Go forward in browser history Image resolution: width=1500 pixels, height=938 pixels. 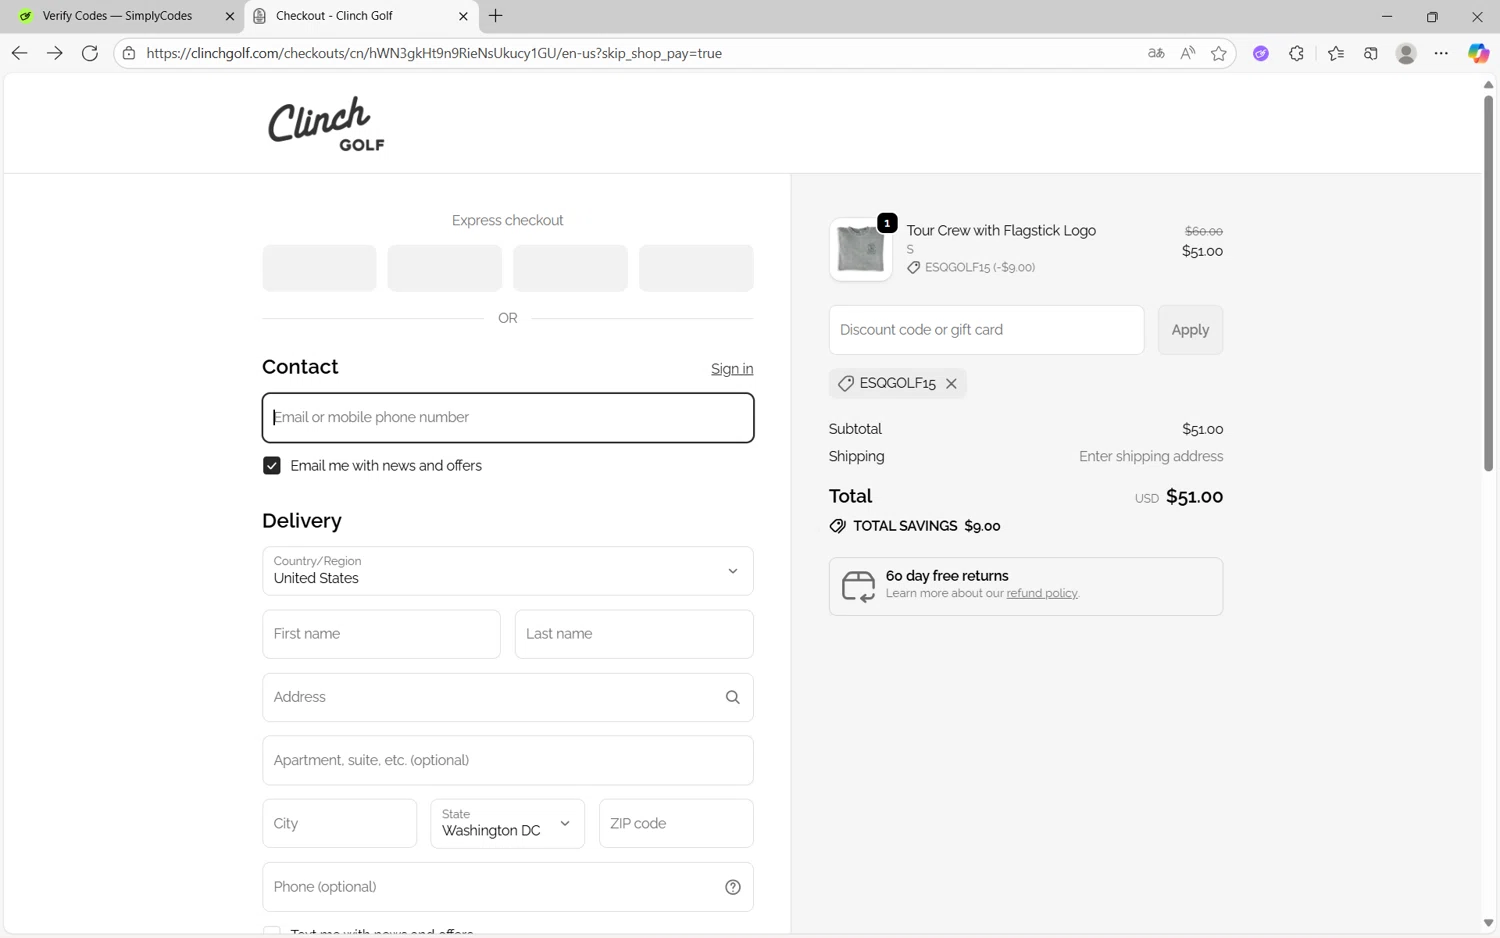(x=55, y=53)
